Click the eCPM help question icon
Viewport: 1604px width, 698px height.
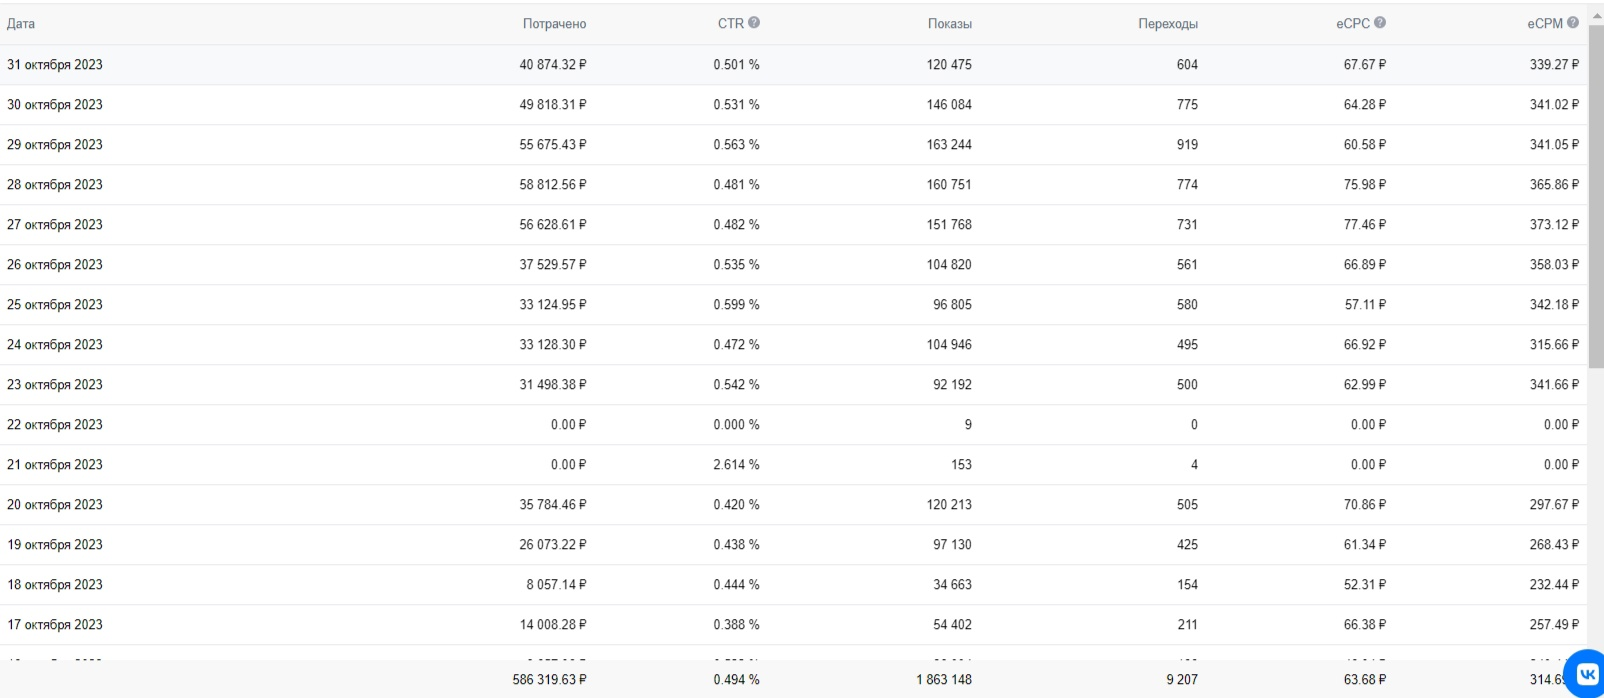[x=1573, y=23]
